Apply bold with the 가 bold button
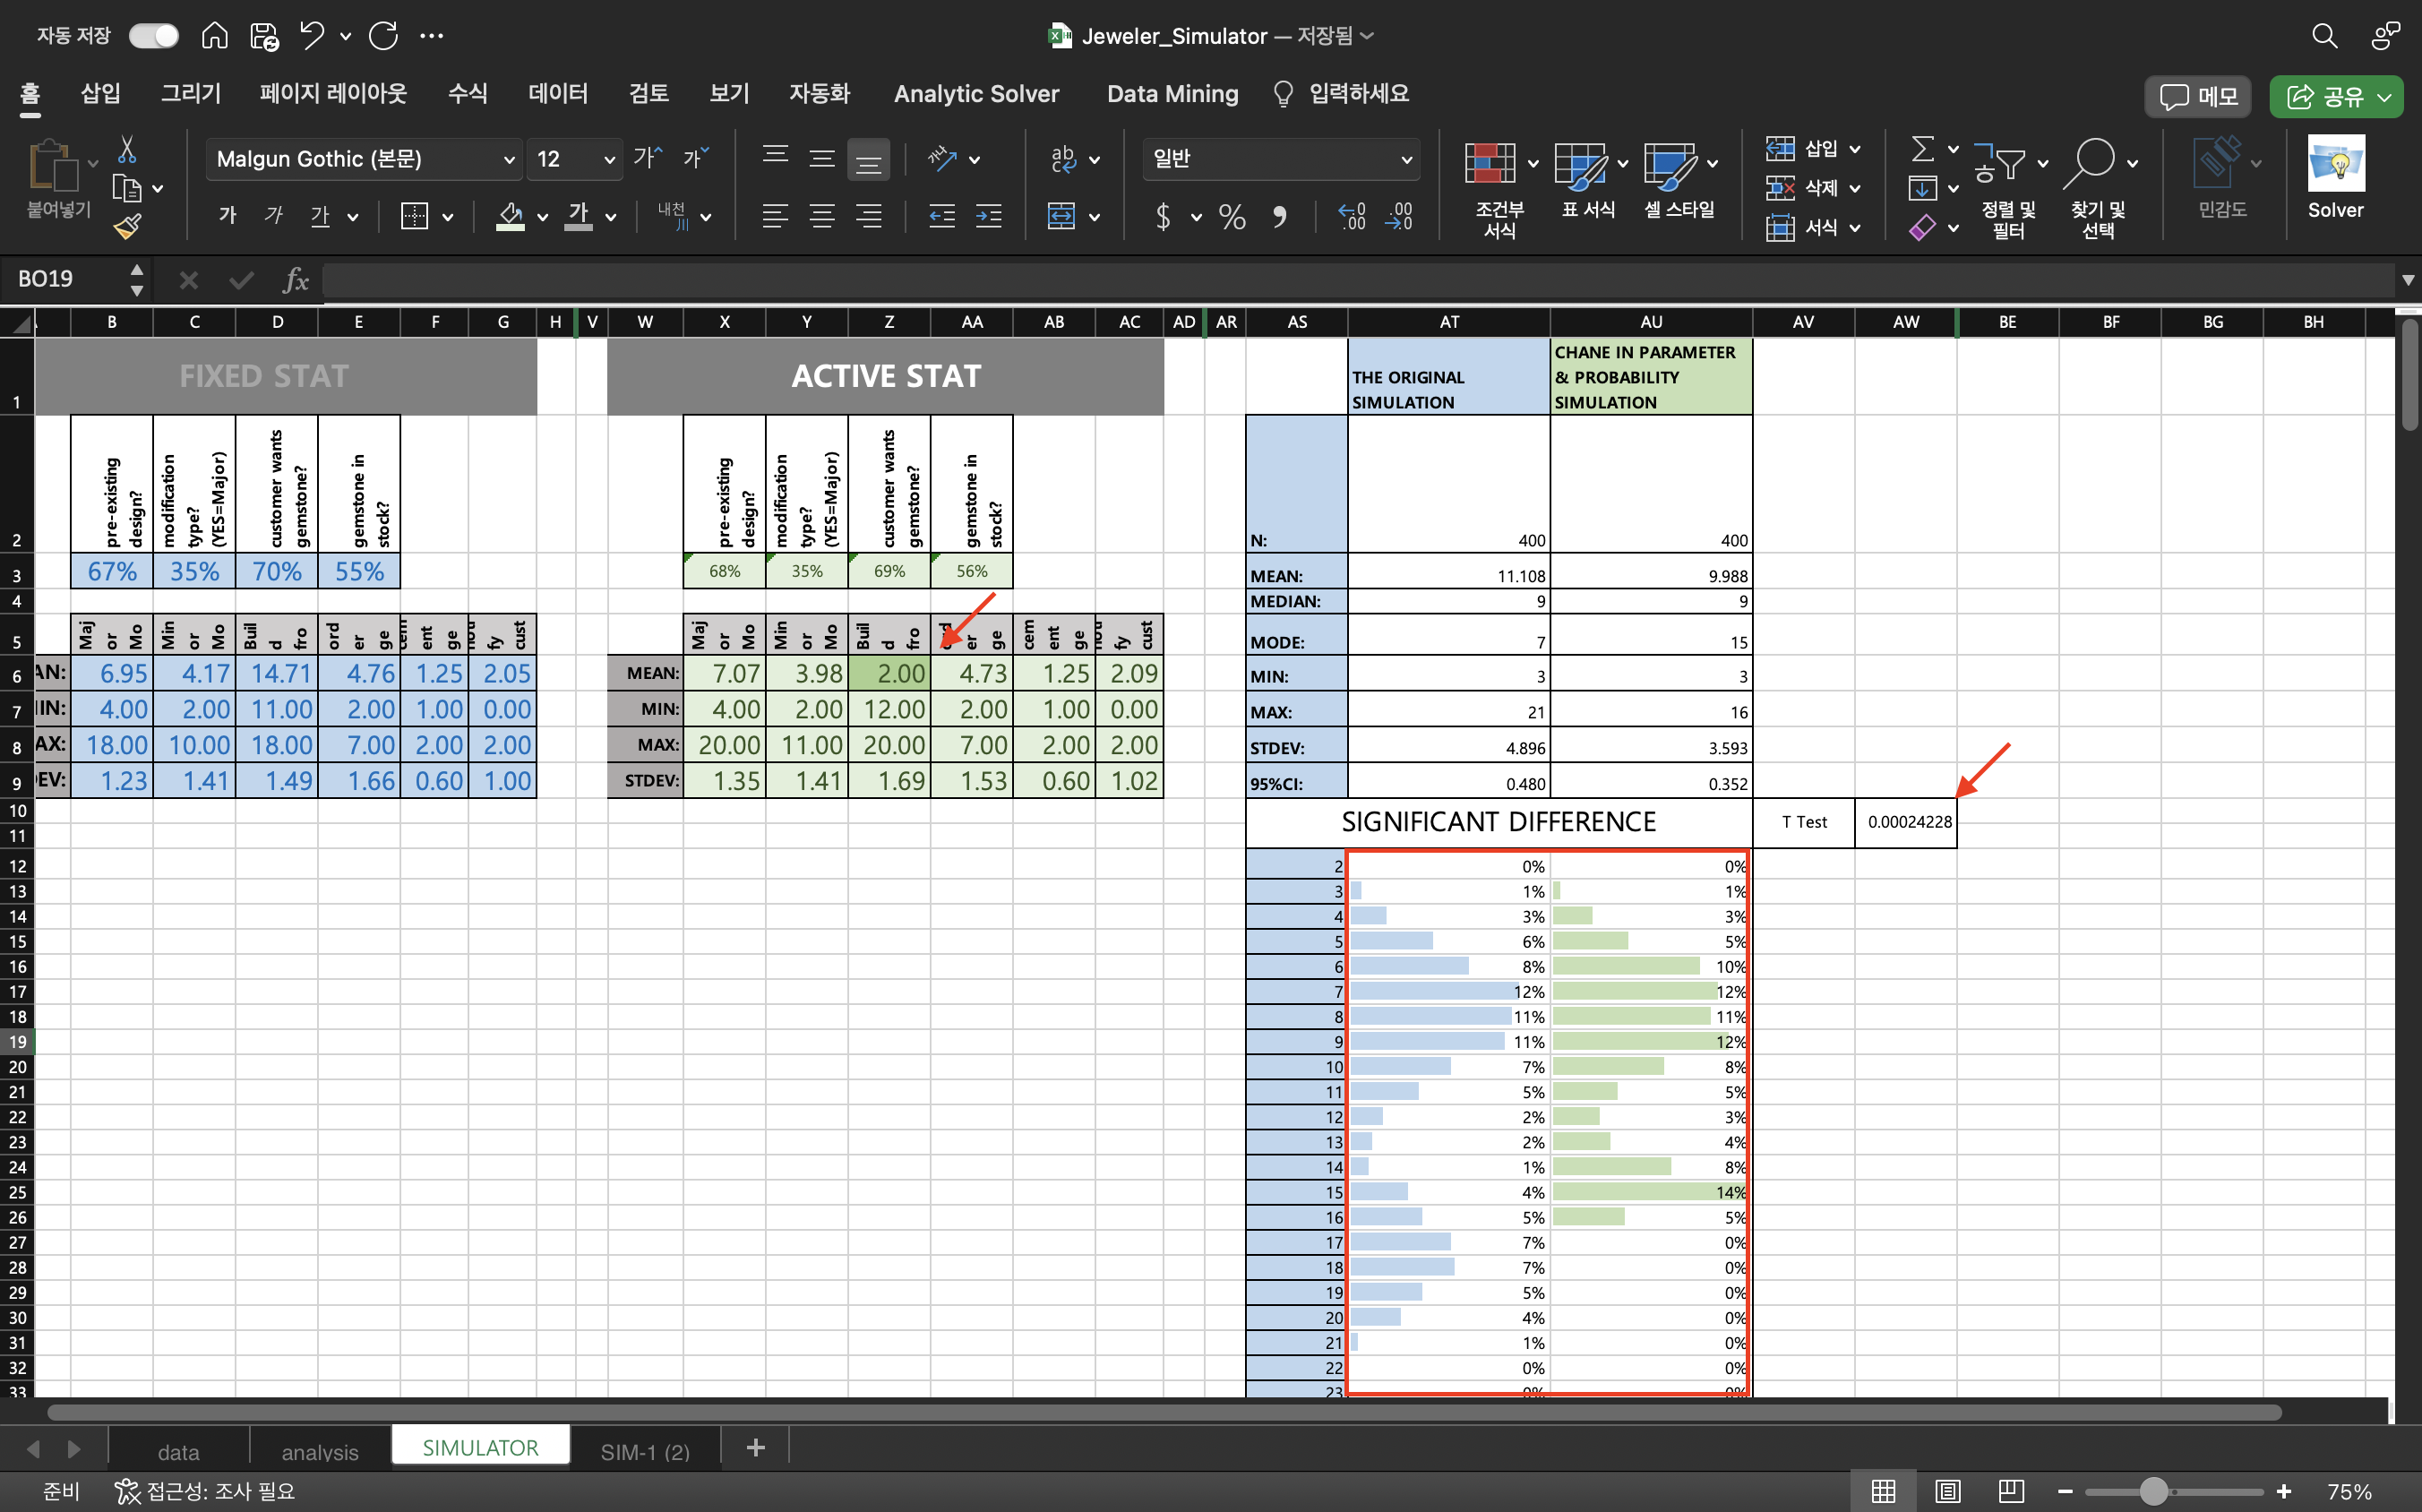The image size is (2422, 1512). (x=228, y=215)
